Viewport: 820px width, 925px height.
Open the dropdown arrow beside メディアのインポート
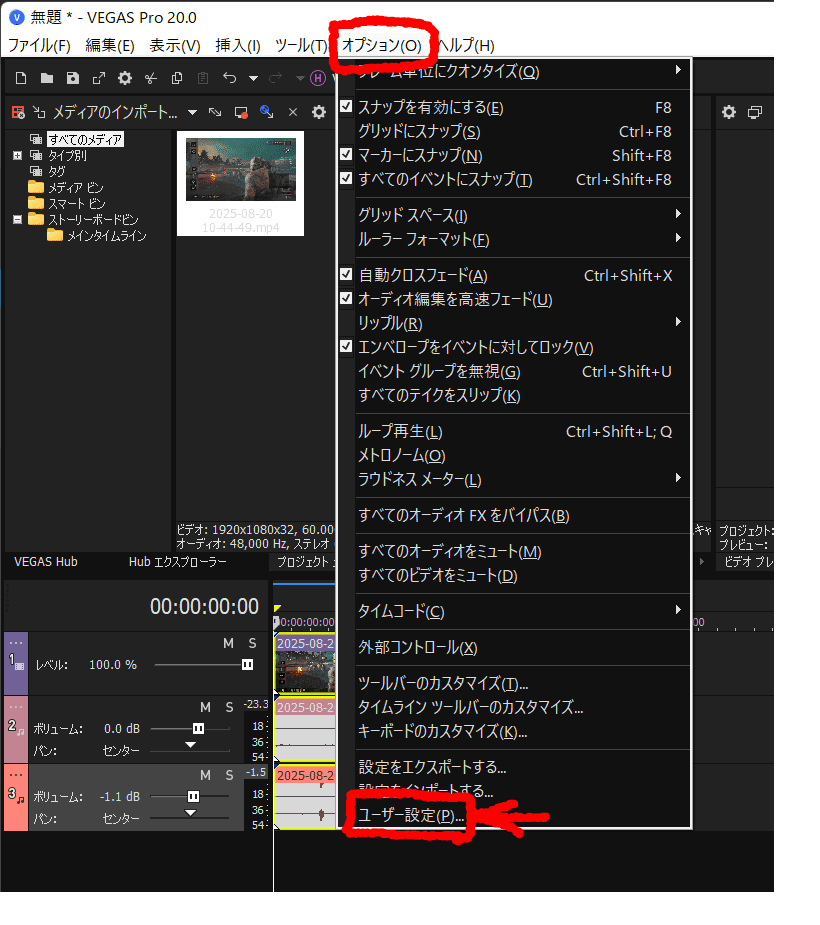tap(192, 112)
